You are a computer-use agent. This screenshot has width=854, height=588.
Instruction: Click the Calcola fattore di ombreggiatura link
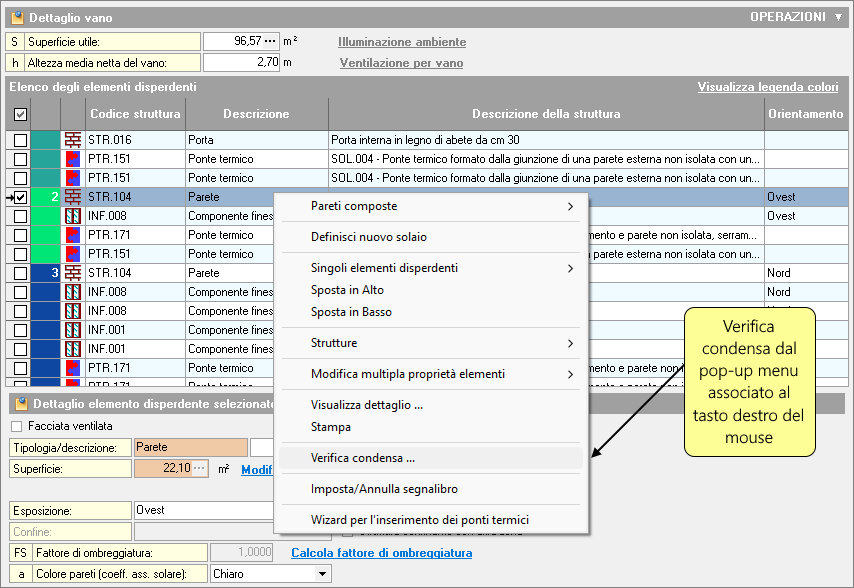pyautogui.click(x=381, y=553)
